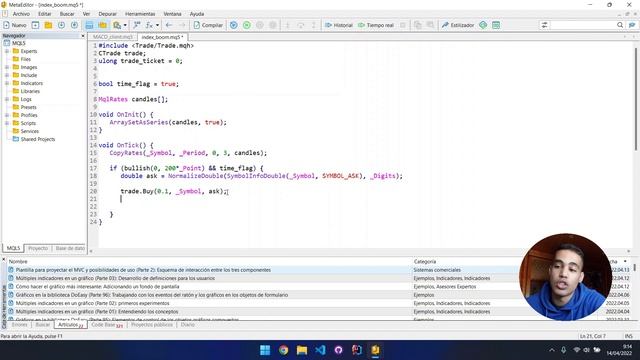Open the fx functions dropdown arrow
This screenshot has height=360, width=640.
point(158,25)
